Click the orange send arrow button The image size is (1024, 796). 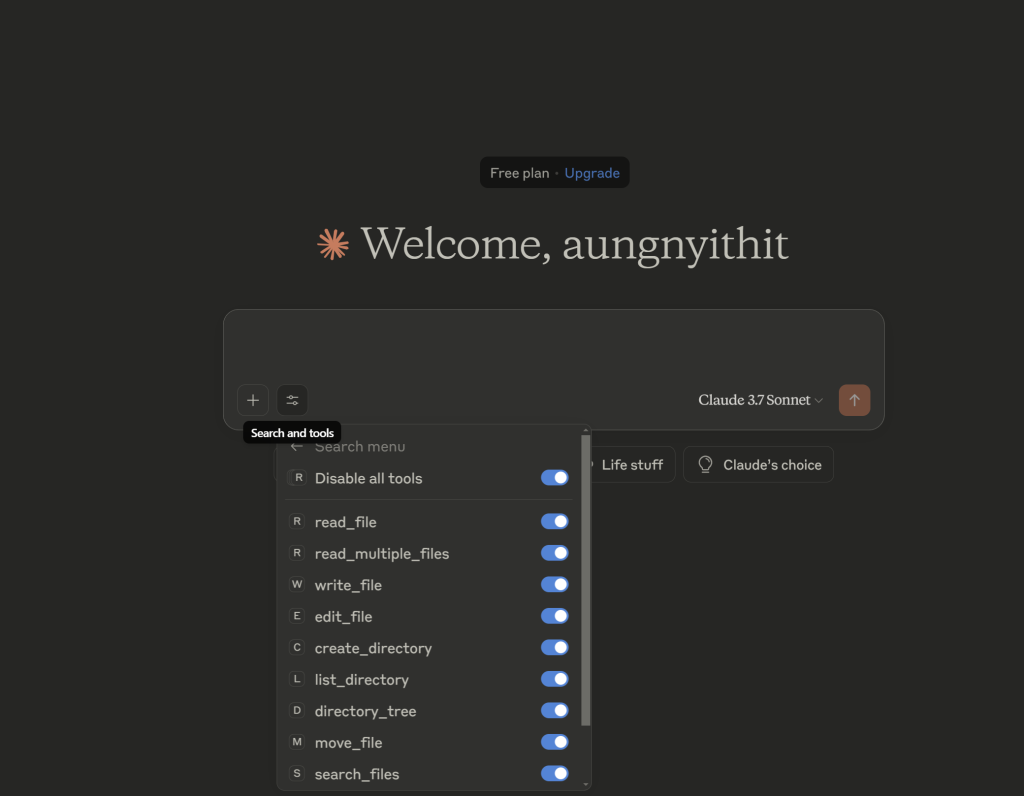point(854,400)
